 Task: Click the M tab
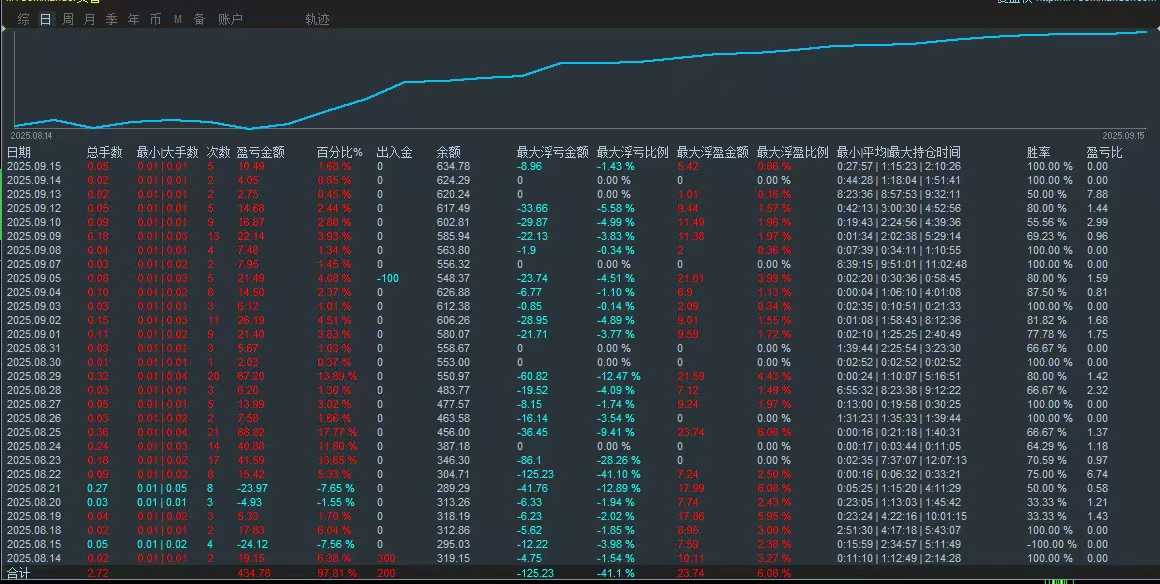tap(178, 20)
